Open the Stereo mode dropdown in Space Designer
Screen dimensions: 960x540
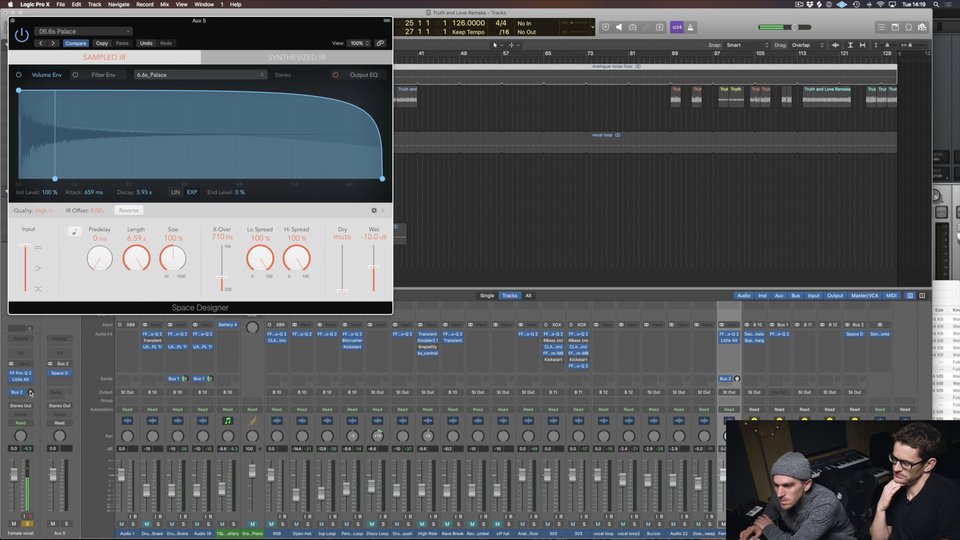(x=283, y=75)
